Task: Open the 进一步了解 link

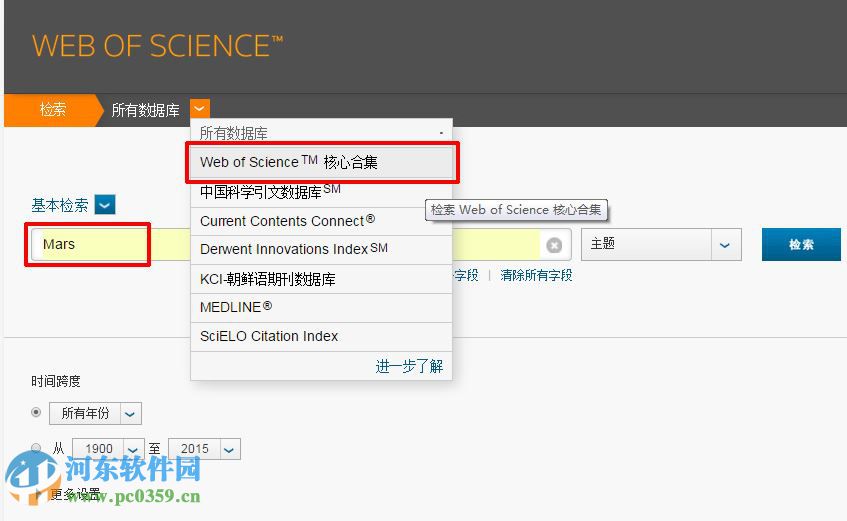Action: [x=409, y=366]
